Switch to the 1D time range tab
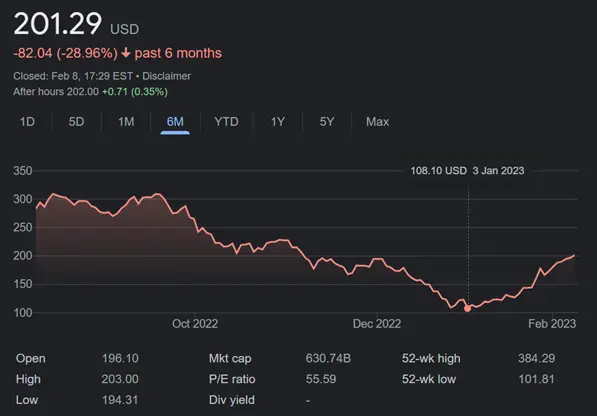This screenshot has width=597, height=416. (x=27, y=122)
